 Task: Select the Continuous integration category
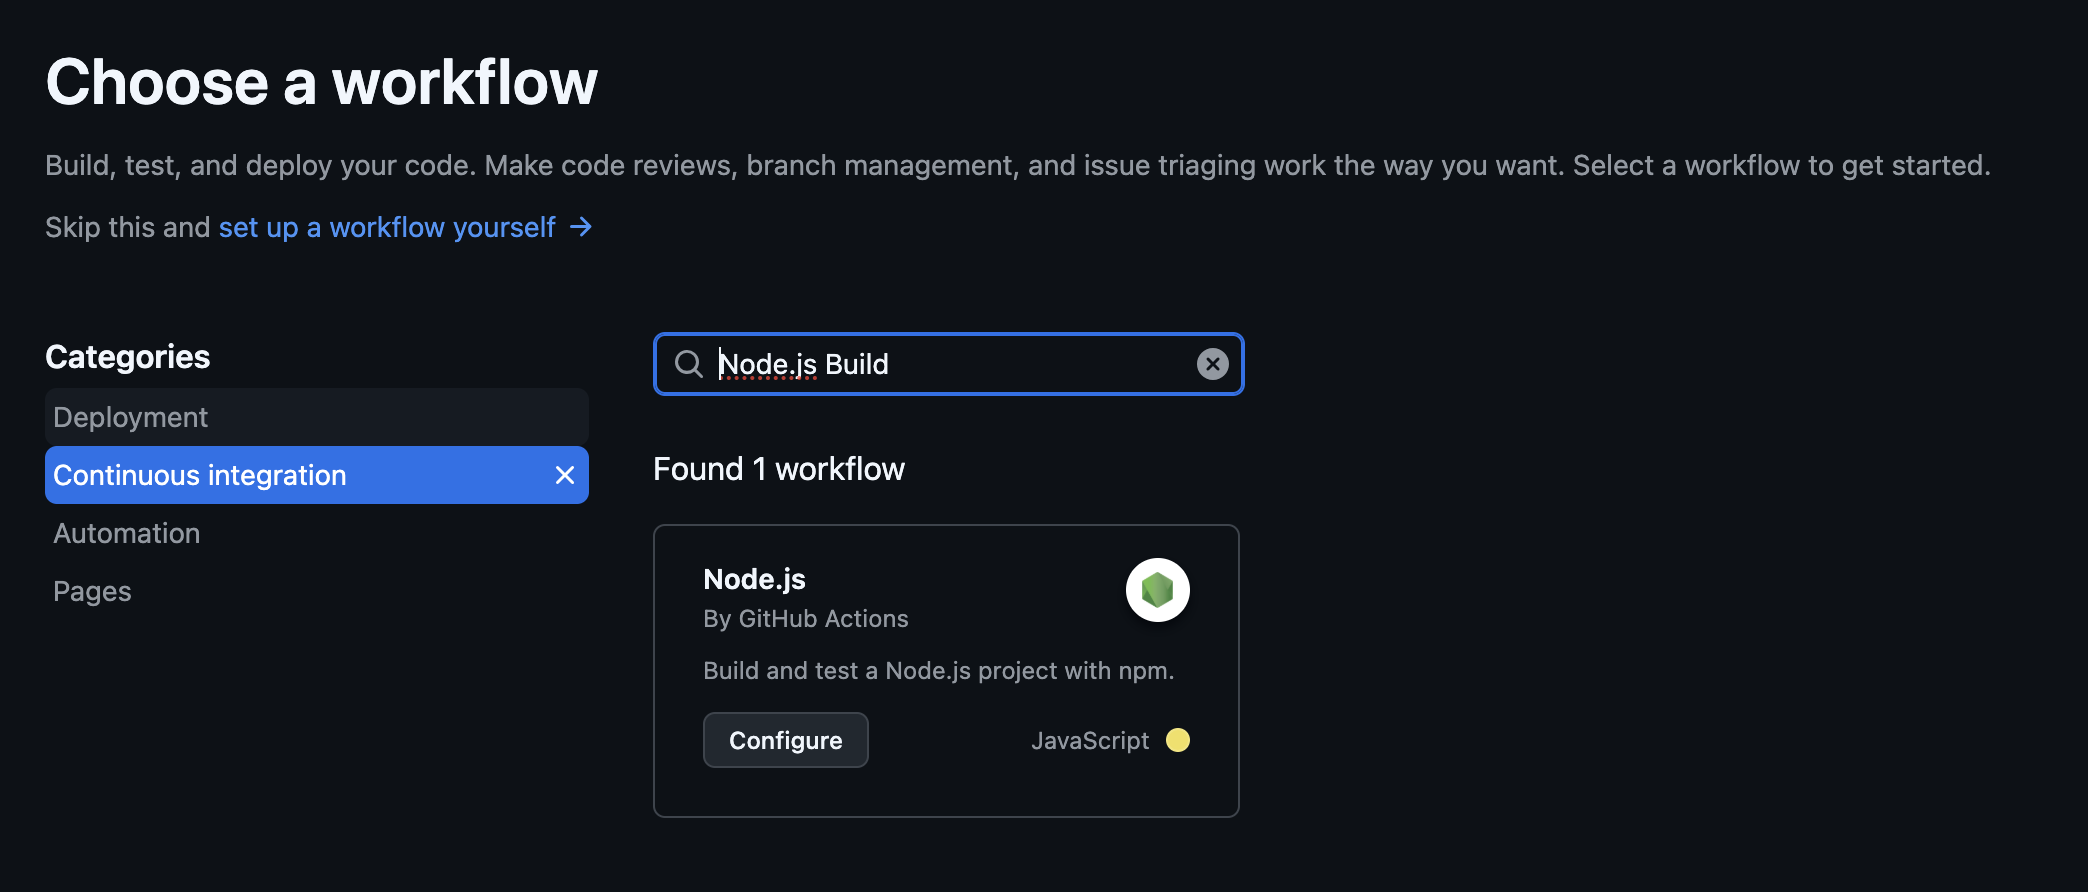200,475
